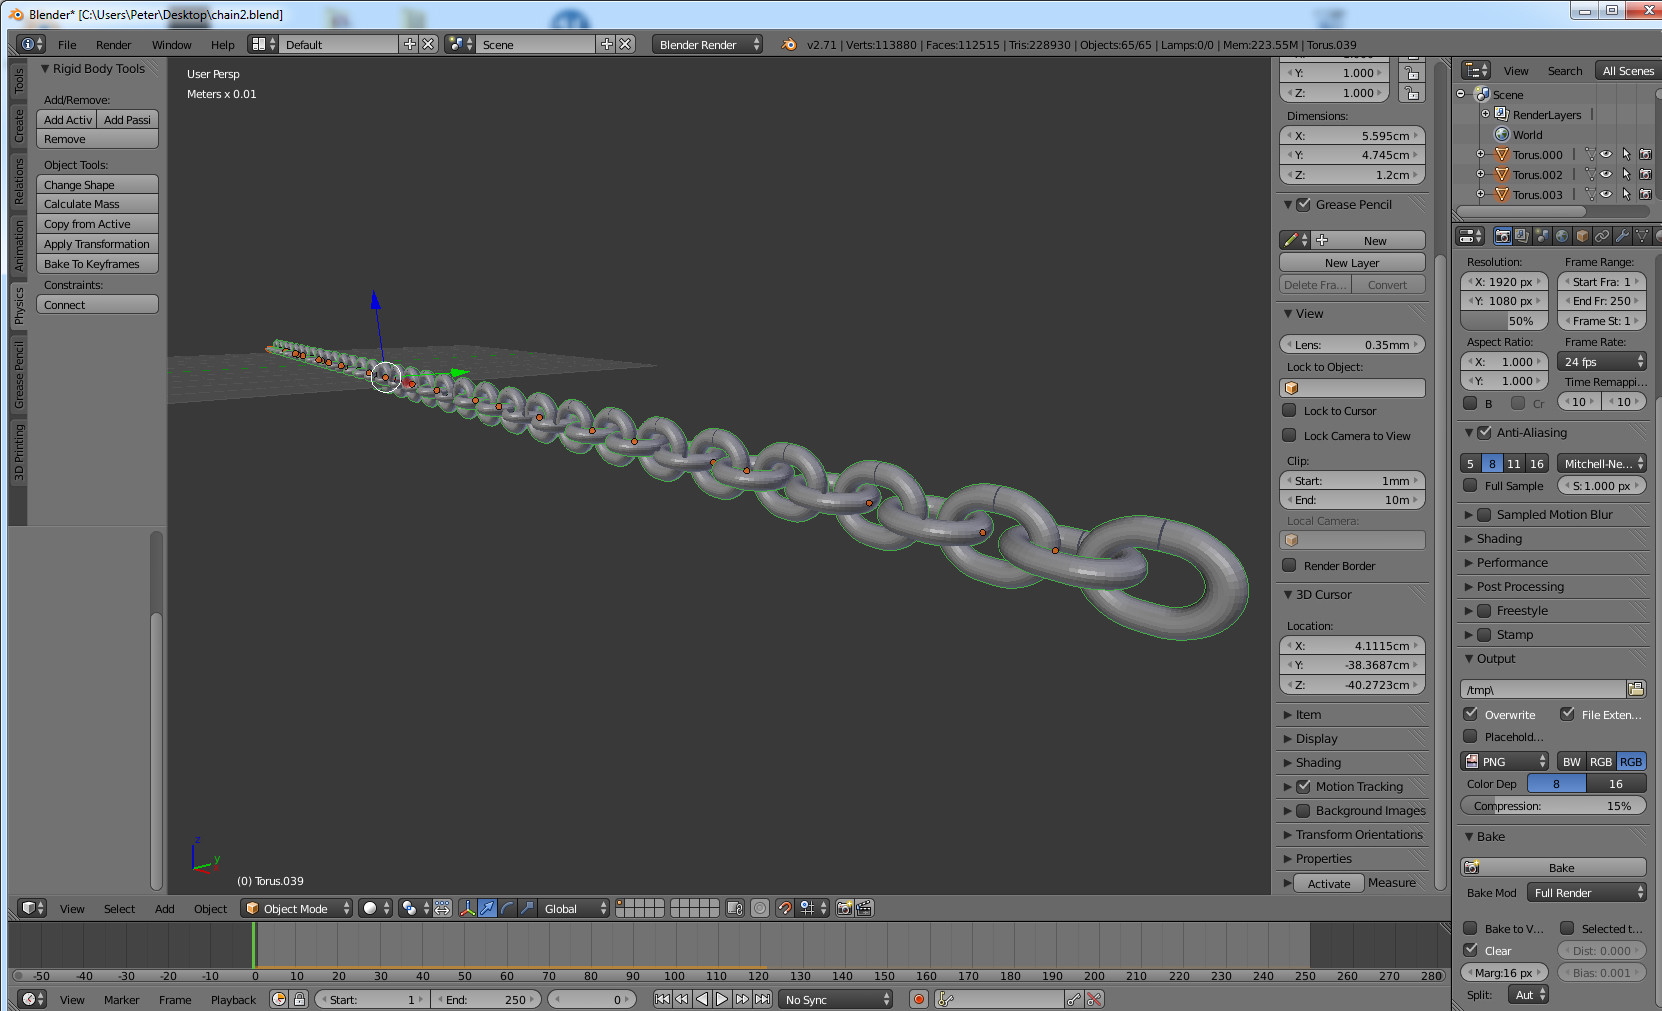Click the Y scale lock icon
The height and width of the screenshot is (1011, 1662).
coord(1412,73)
